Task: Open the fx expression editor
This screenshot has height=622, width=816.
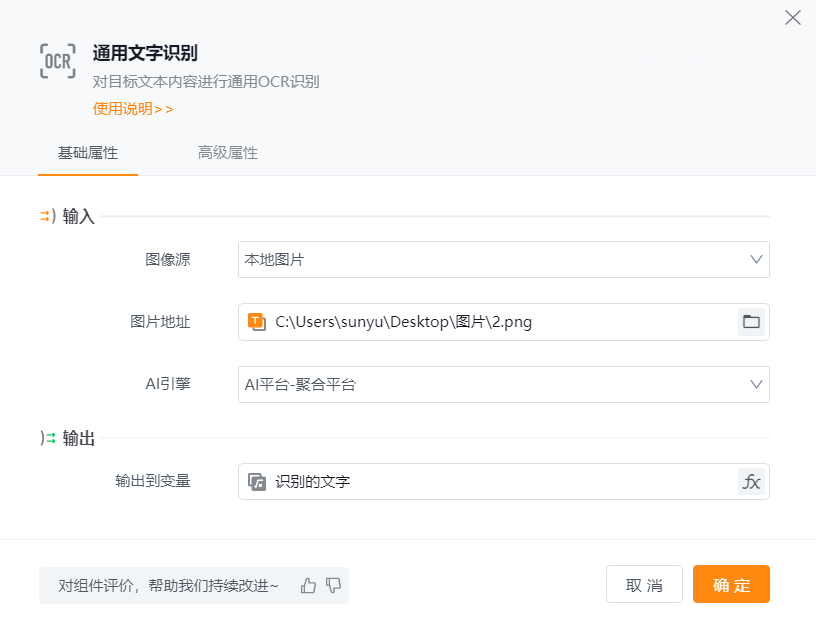Action: coord(751,482)
